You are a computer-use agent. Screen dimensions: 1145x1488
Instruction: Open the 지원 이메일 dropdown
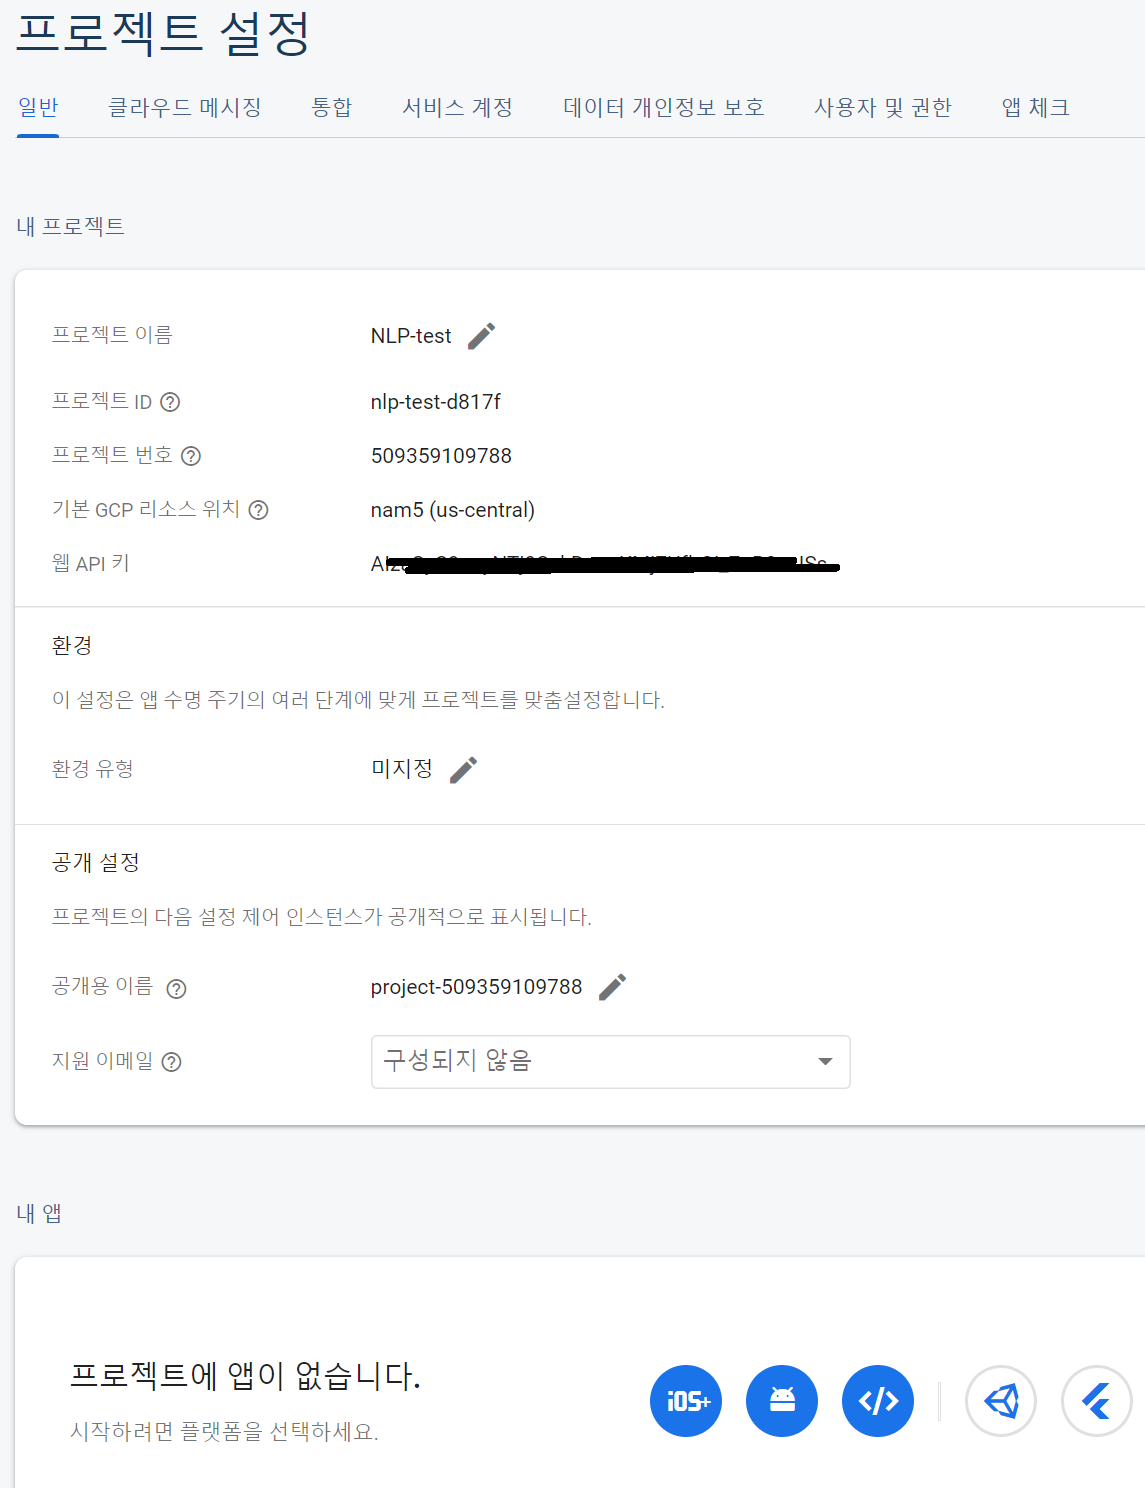pos(610,1062)
